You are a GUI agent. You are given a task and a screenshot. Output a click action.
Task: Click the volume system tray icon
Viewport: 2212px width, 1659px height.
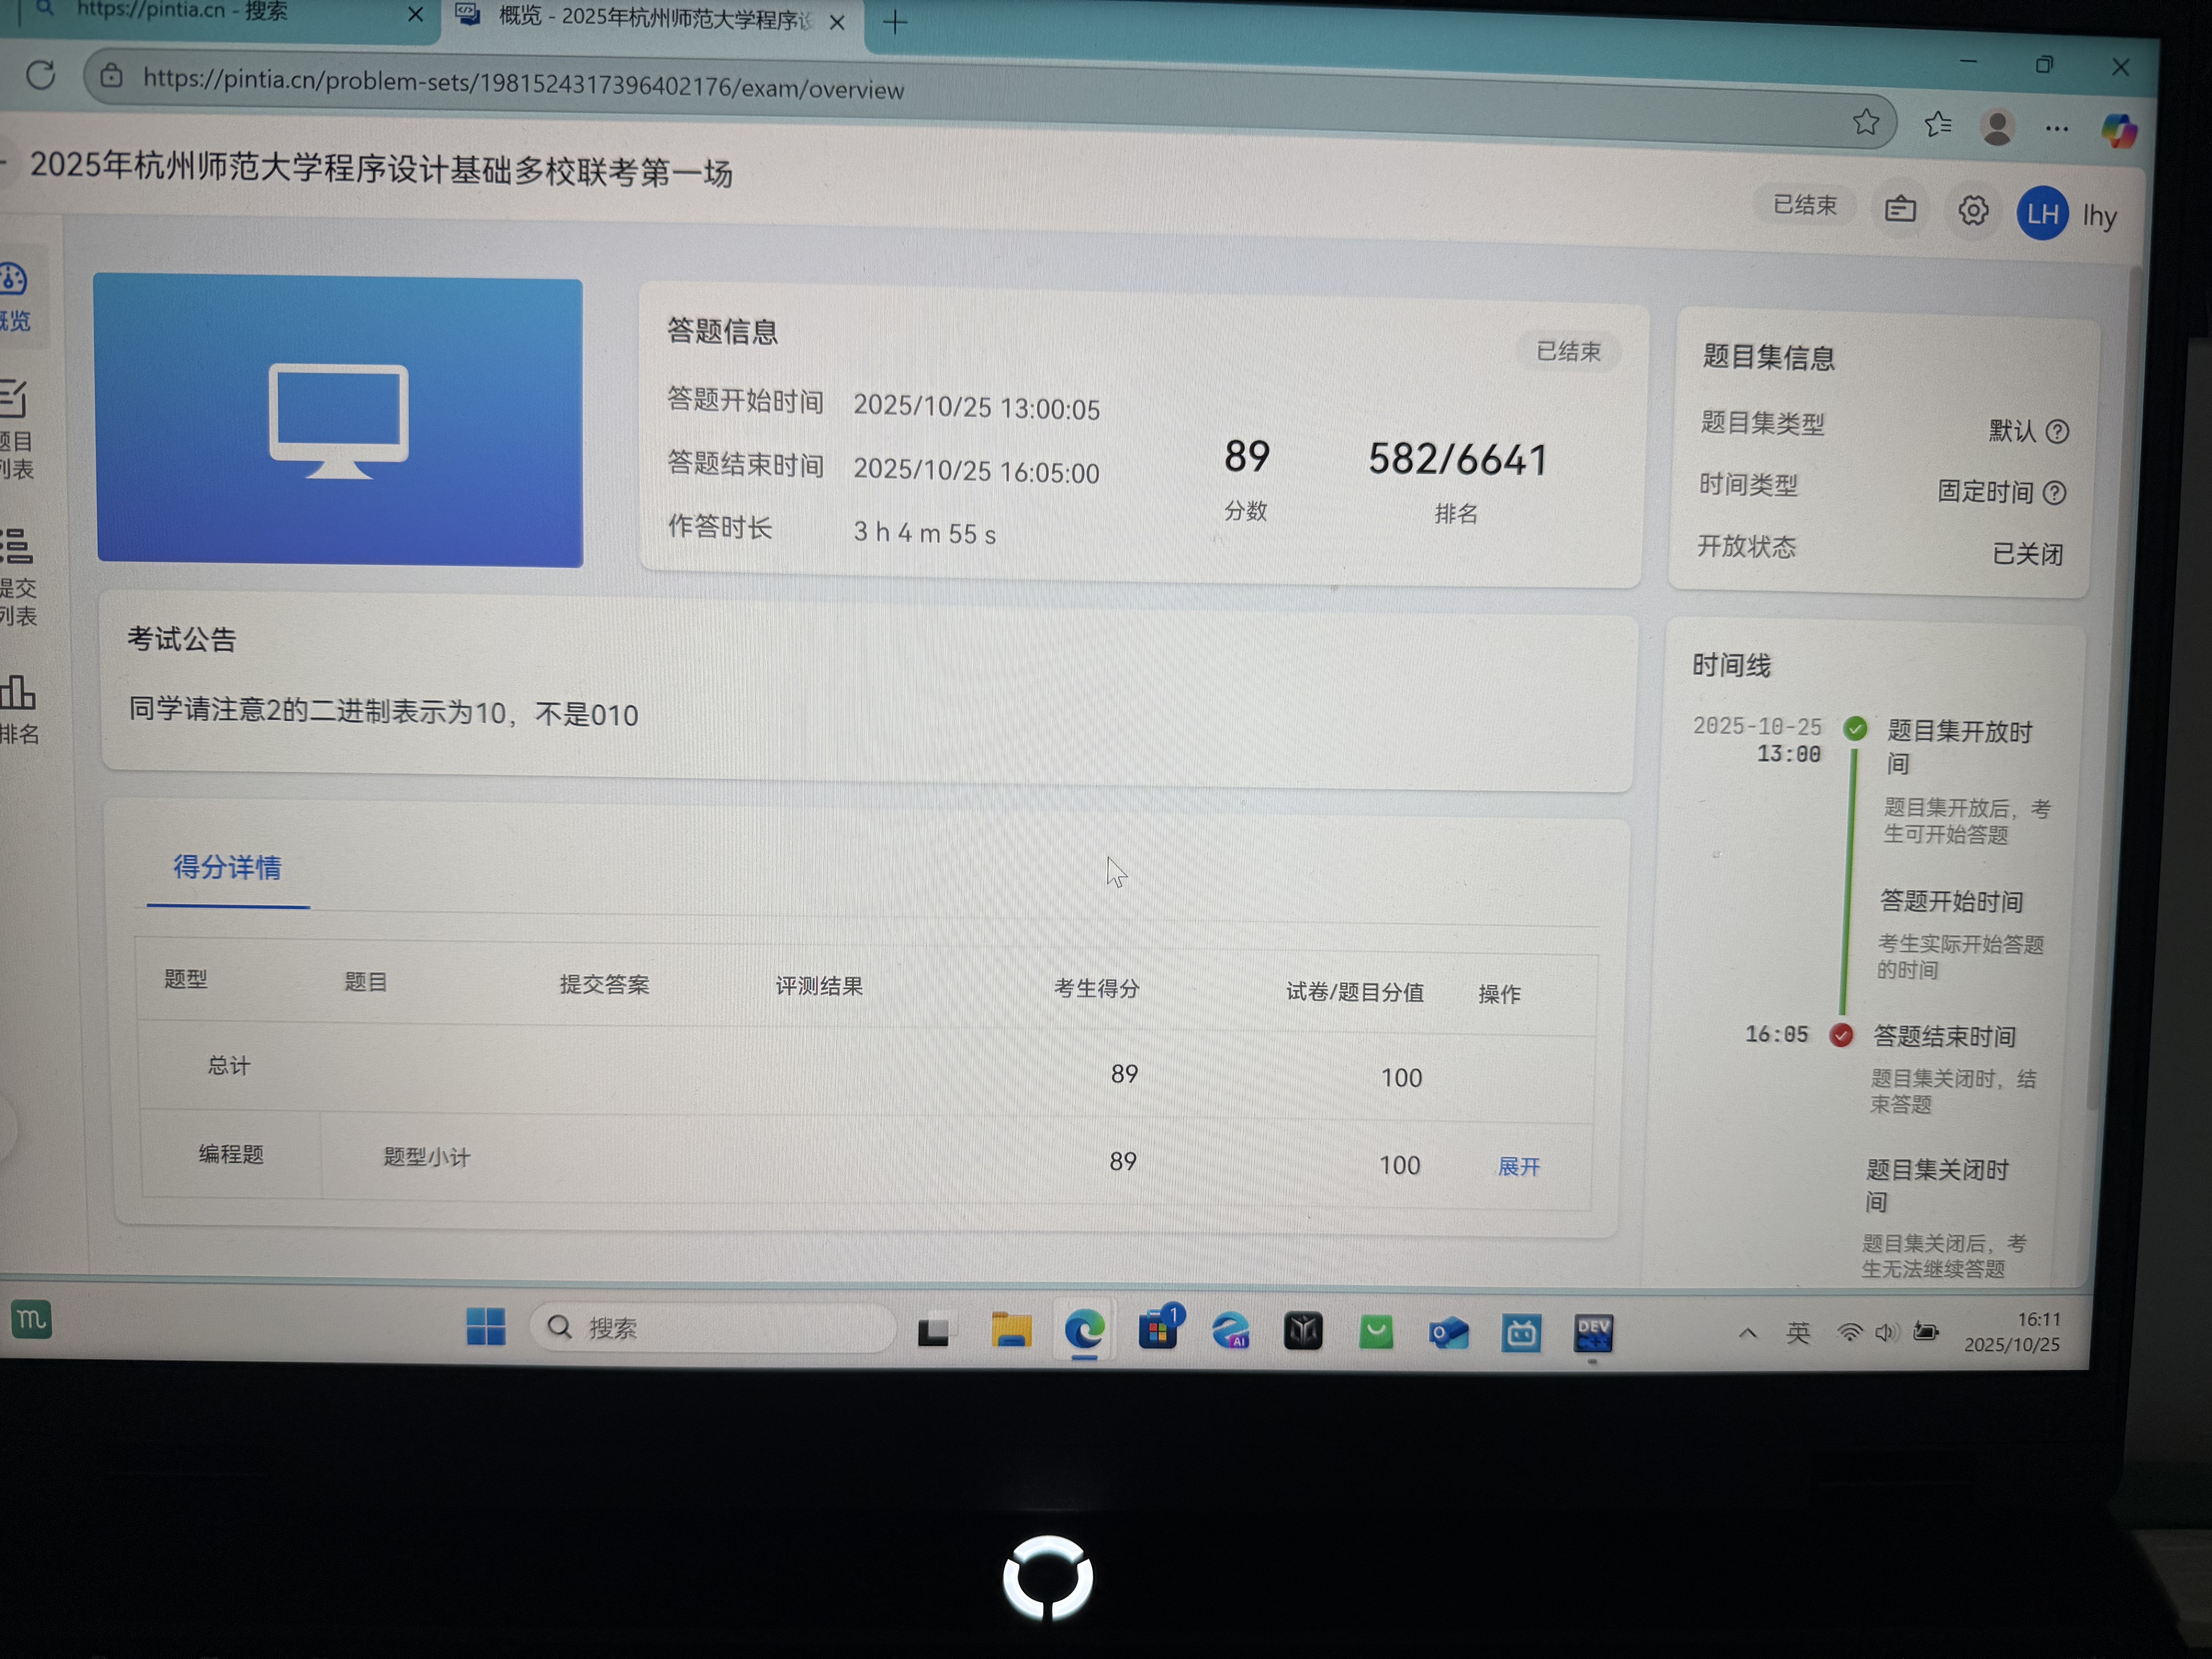1886,1332
